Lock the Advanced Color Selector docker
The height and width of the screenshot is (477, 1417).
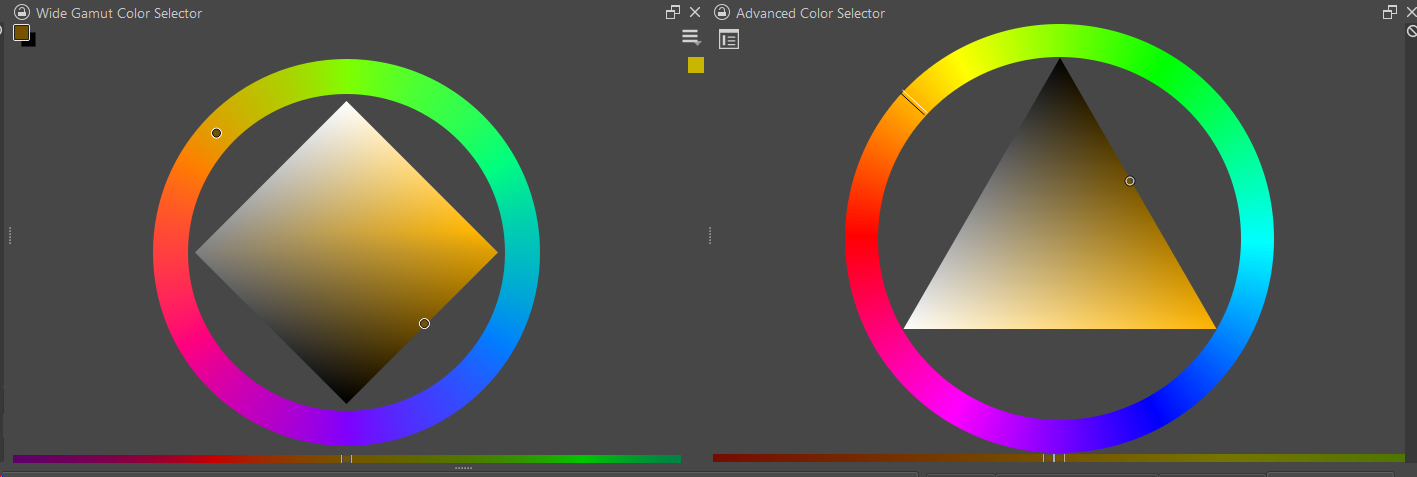tap(722, 13)
